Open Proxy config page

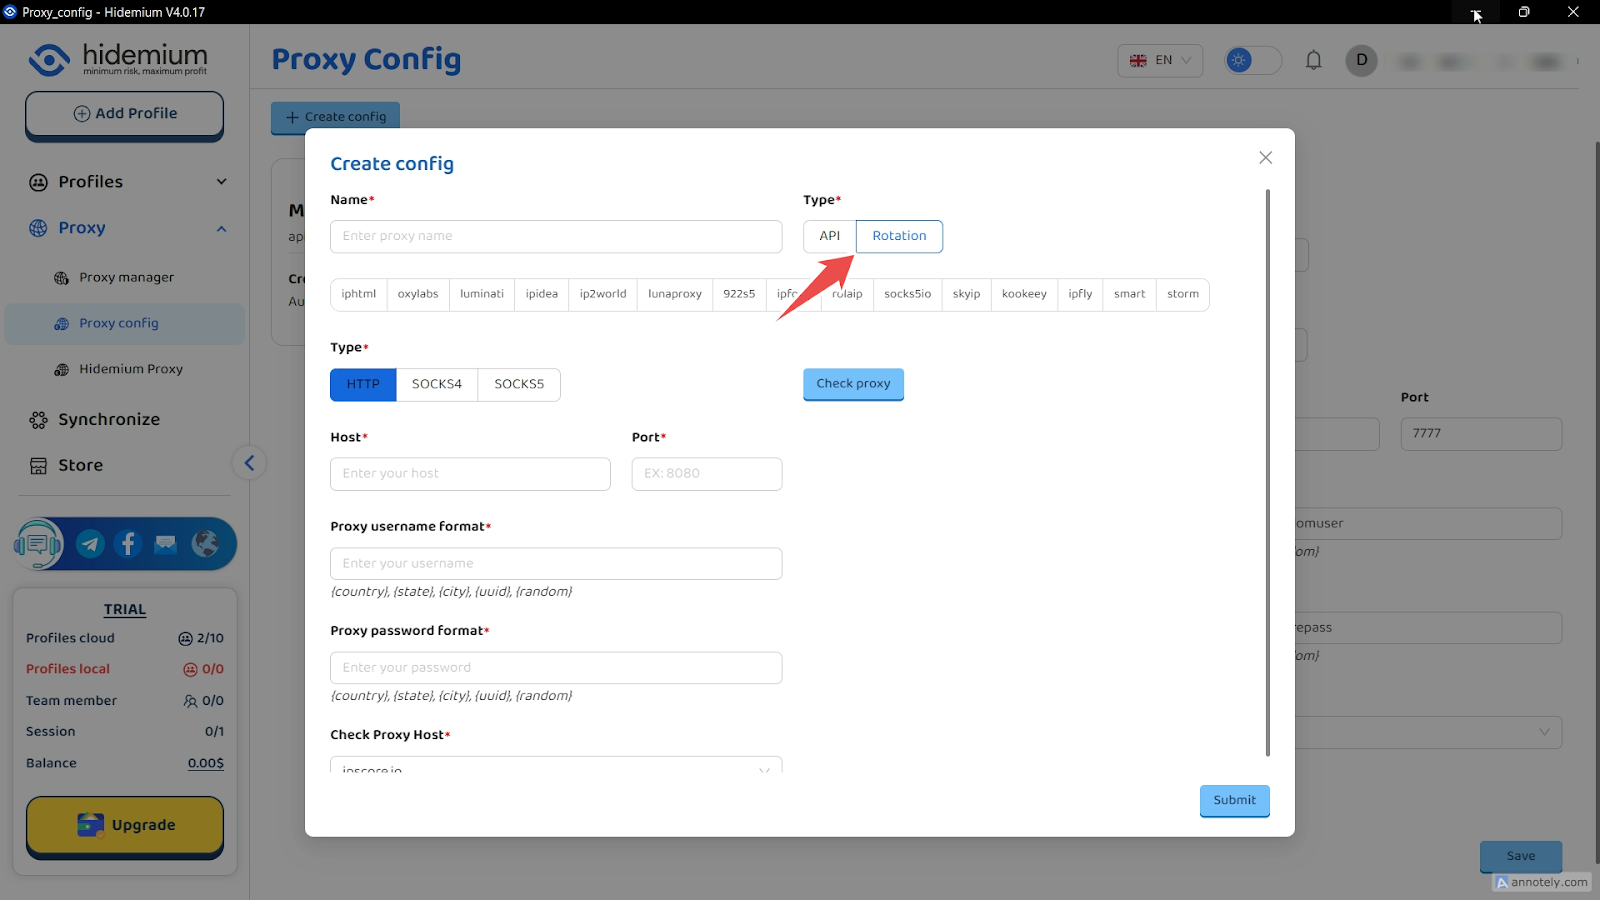(125, 324)
